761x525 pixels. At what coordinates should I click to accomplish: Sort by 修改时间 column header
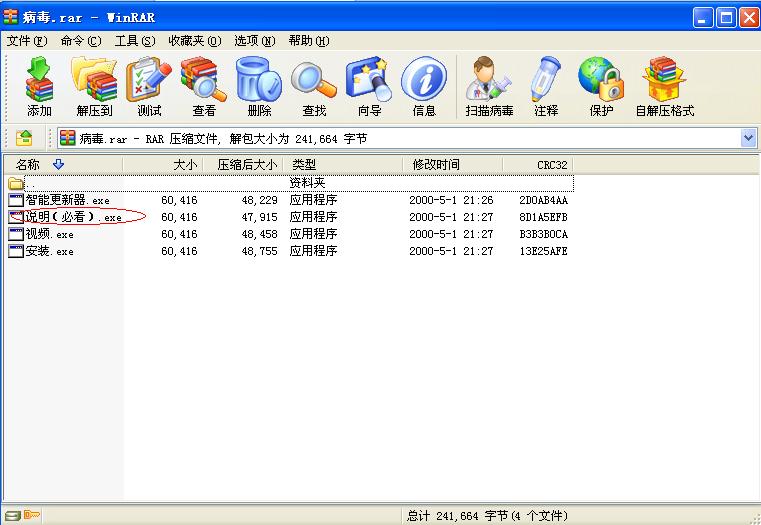453,164
